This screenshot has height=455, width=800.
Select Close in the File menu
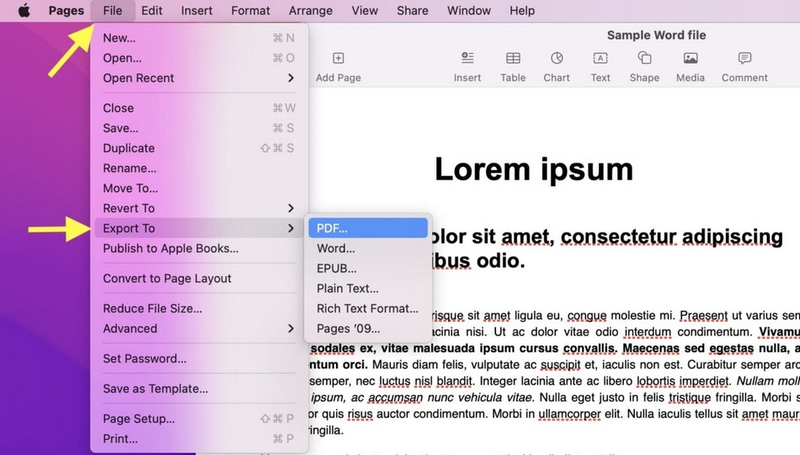[x=199, y=108]
